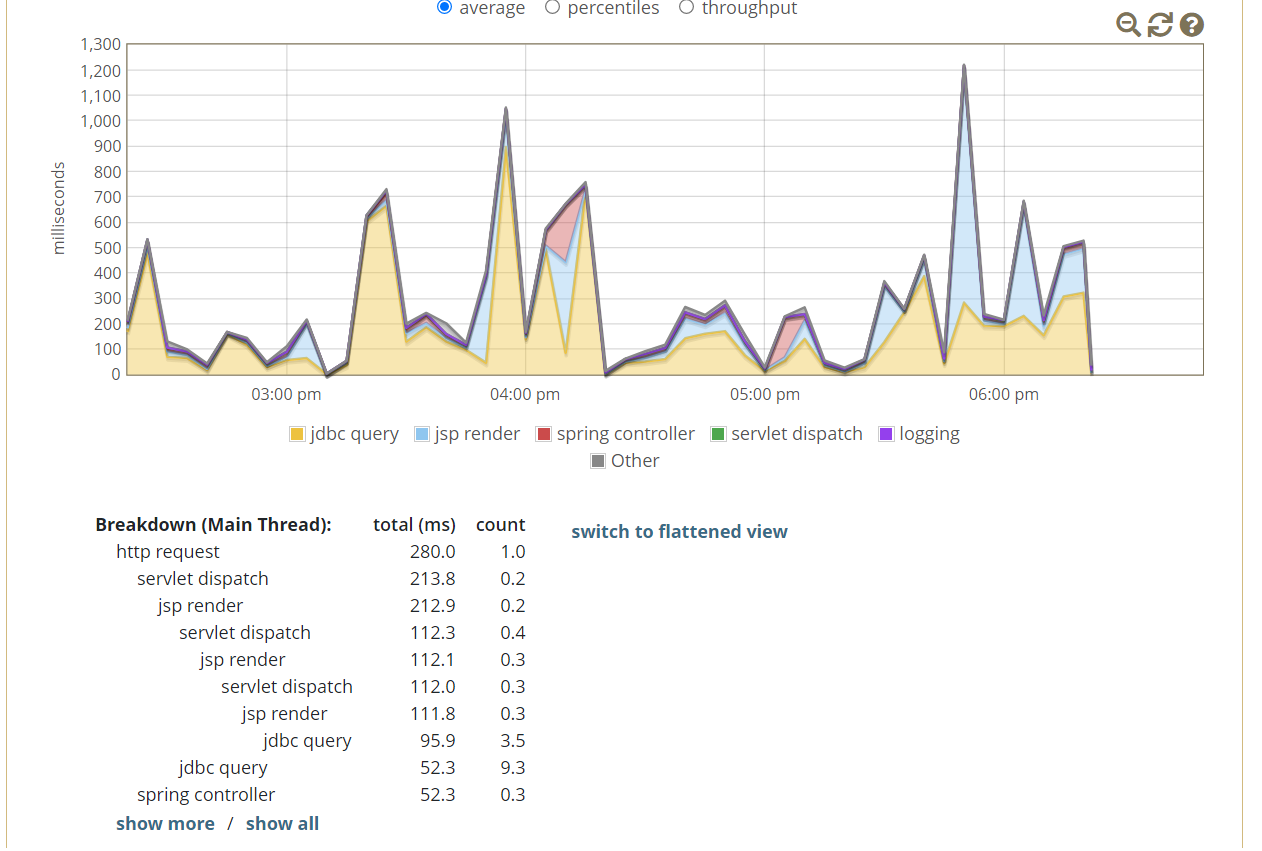The image size is (1262, 851).
Task: Refresh the chart with the refresh icon
Action: click(1160, 25)
